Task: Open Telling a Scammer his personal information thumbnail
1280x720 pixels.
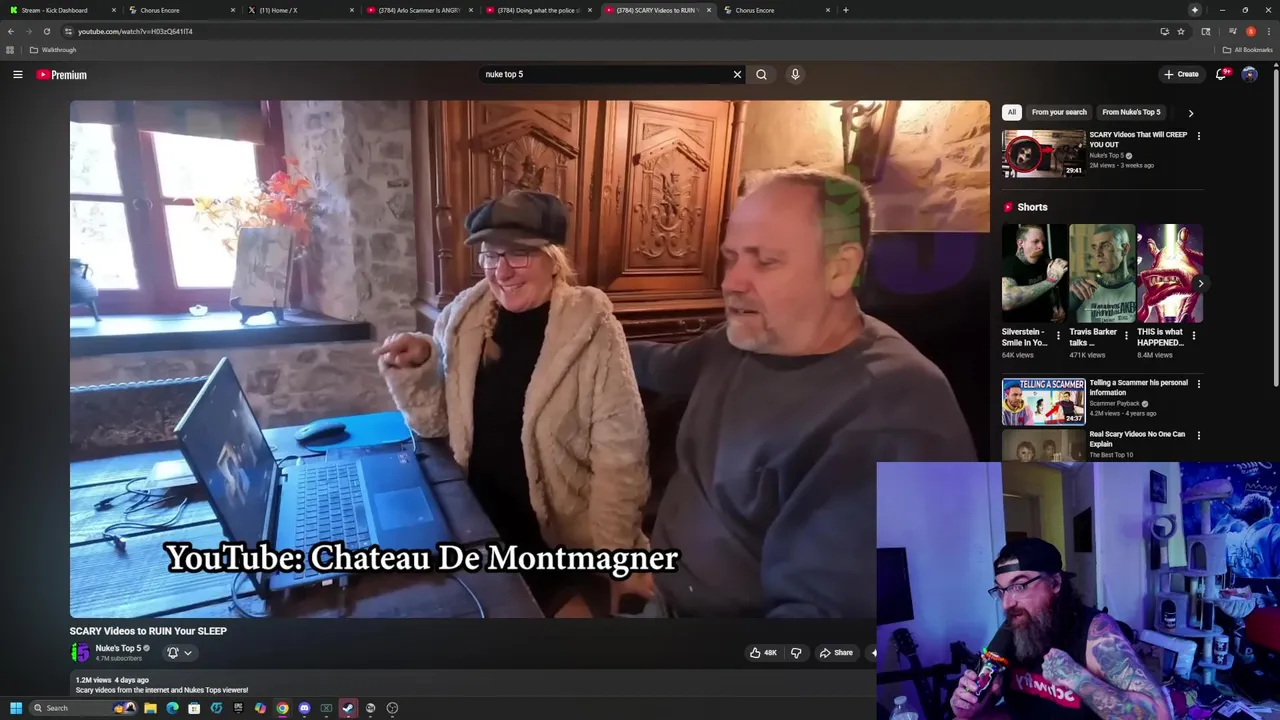Action: pos(1043,401)
